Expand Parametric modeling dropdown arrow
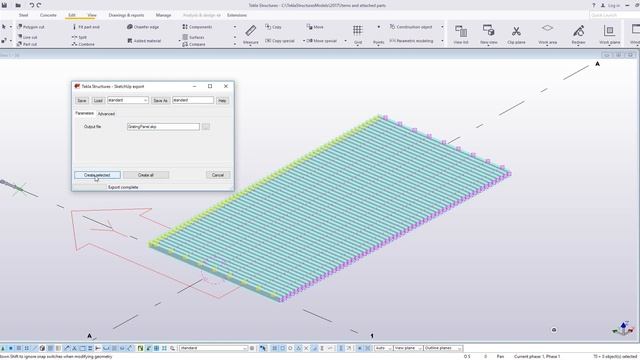This screenshot has height=360, width=640. [x=442, y=41]
